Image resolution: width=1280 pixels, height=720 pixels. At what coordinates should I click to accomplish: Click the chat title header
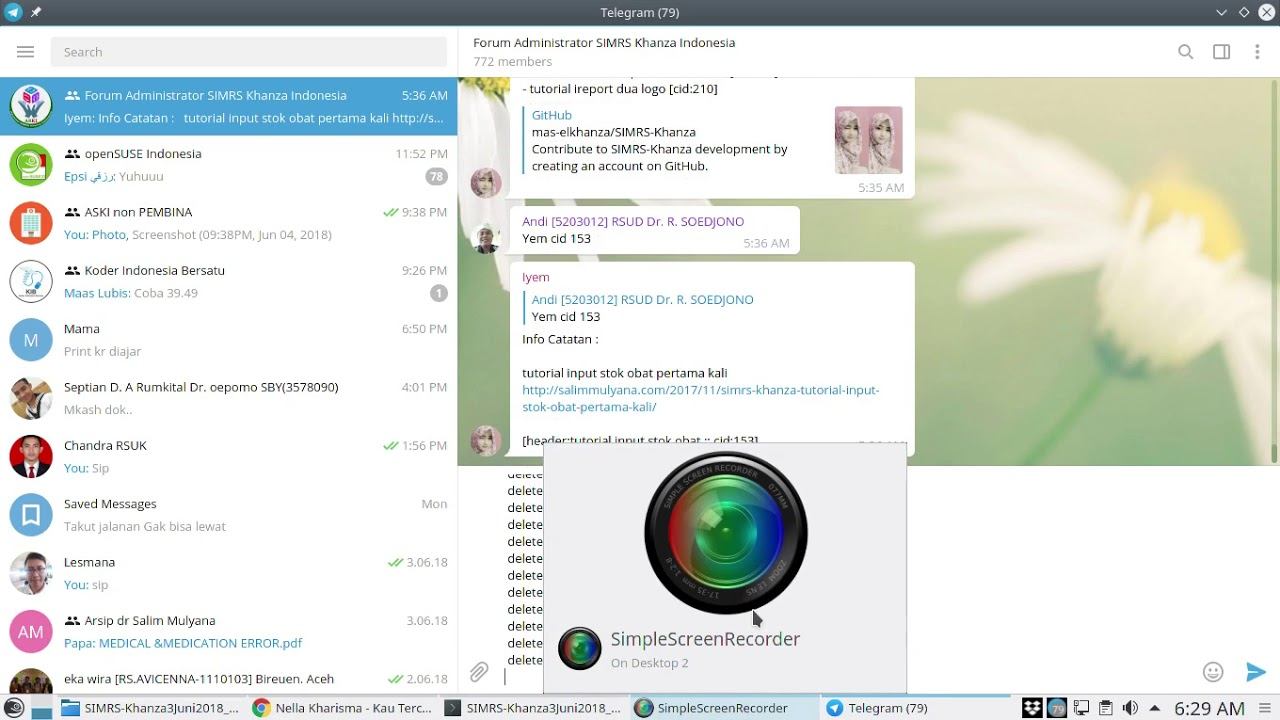[604, 43]
